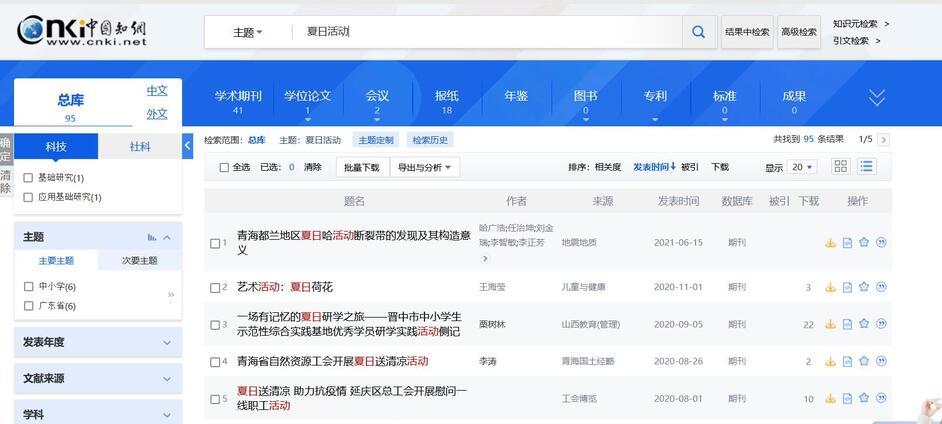Collapse the left sidebar with blue arrow
The height and width of the screenshot is (424, 942).
pos(187,146)
